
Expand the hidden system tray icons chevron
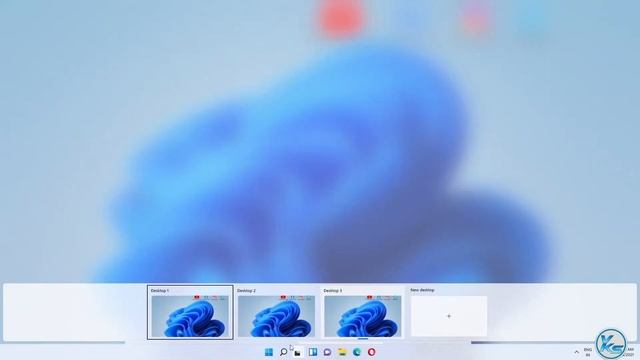(576, 352)
